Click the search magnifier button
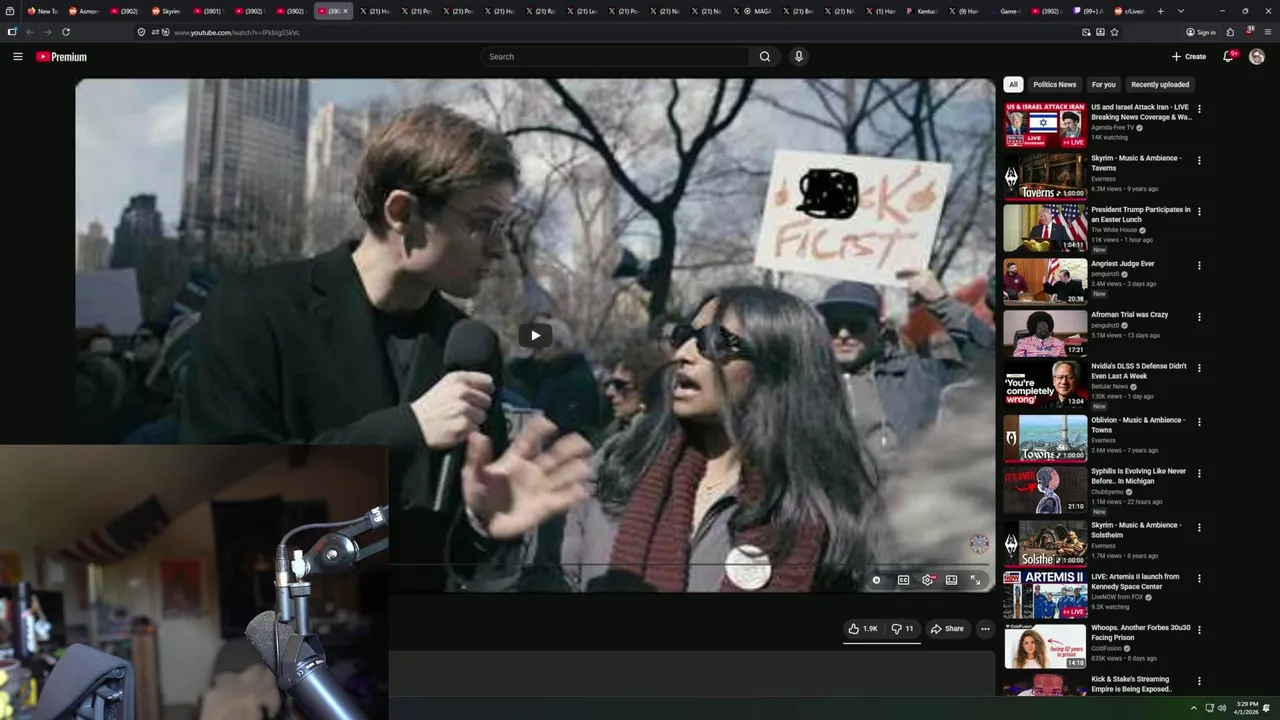The height and width of the screenshot is (720, 1280). point(765,57)
